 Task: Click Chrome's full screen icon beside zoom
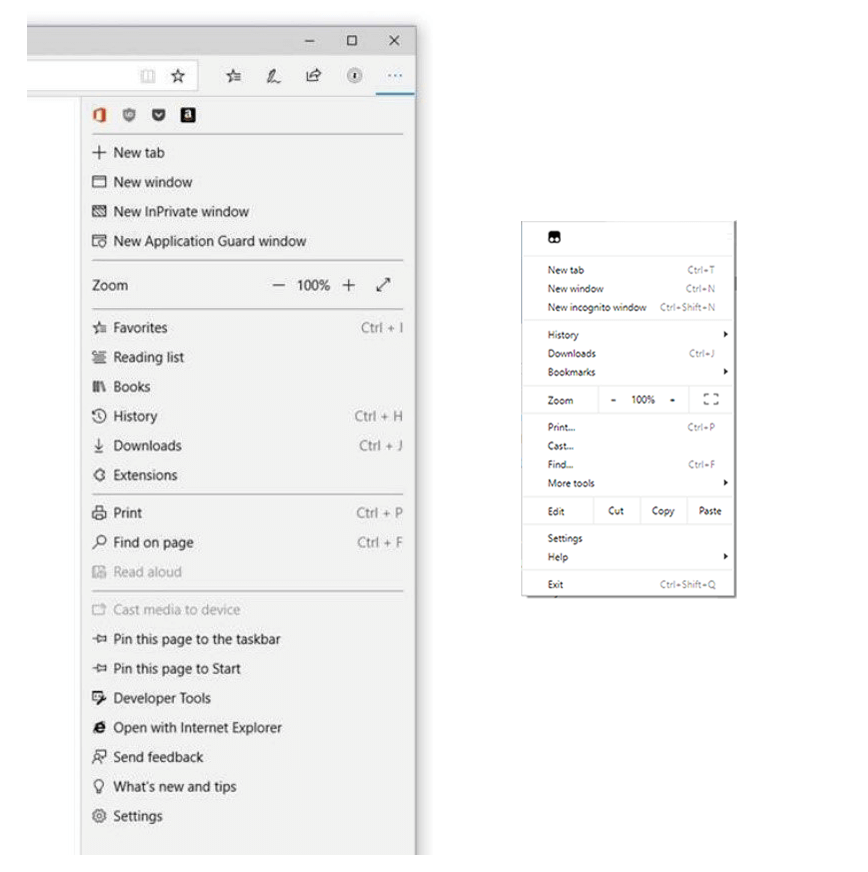click(x=710, y=399)
